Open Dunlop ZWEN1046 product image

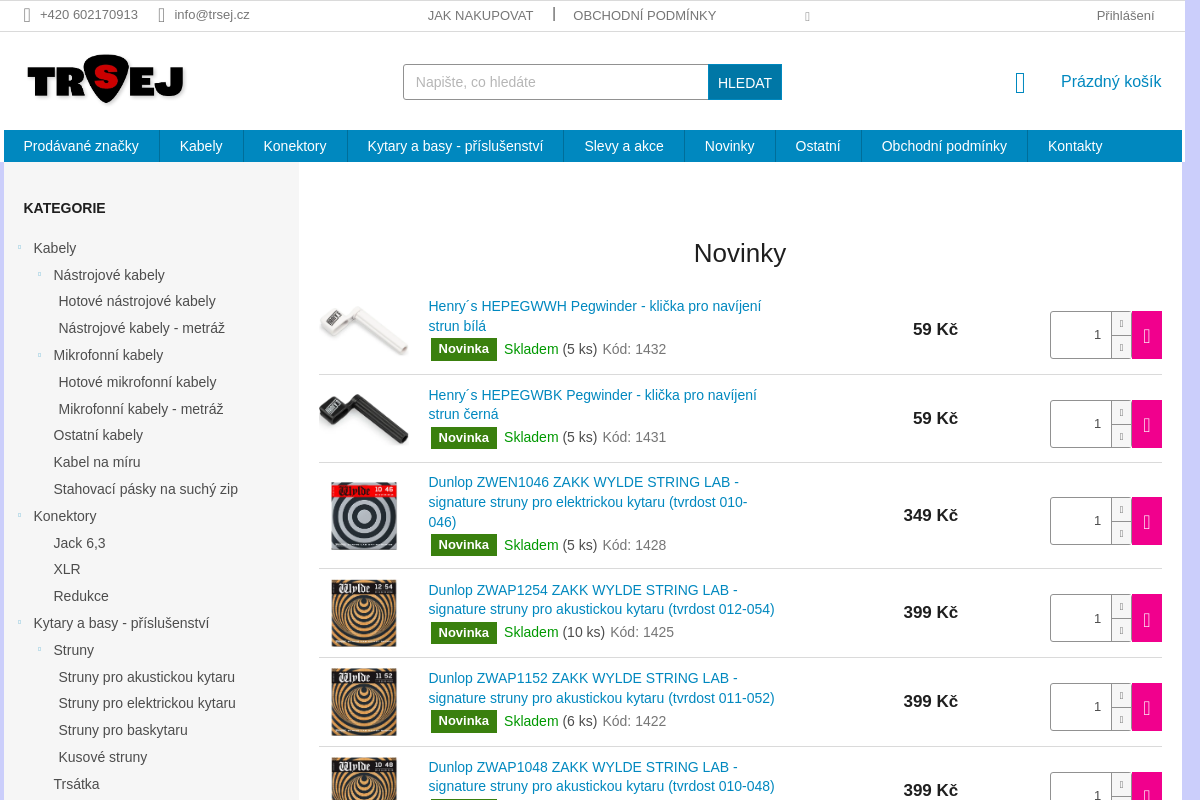tap(364, 515)
